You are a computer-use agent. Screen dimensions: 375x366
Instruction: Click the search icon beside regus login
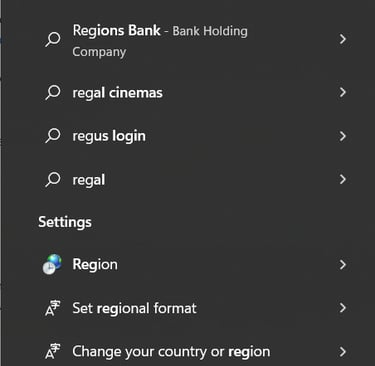[x=53, y=136]
